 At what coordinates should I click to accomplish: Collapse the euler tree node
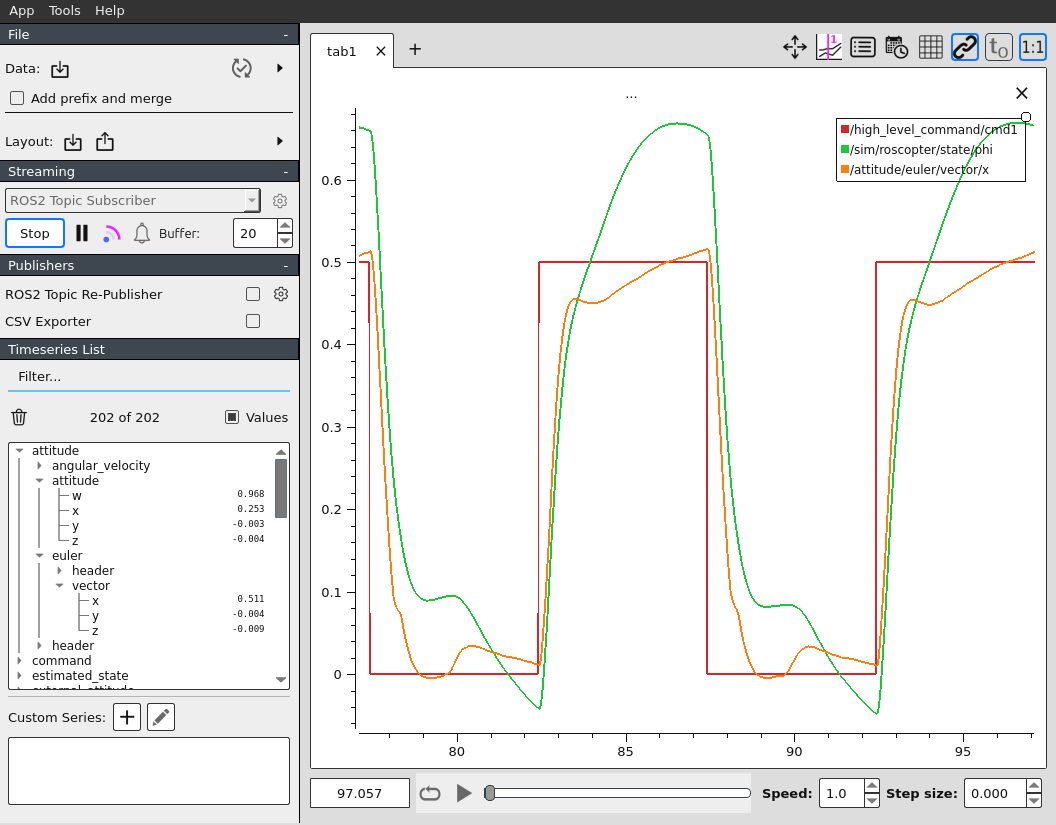click(x=40, y=556)
